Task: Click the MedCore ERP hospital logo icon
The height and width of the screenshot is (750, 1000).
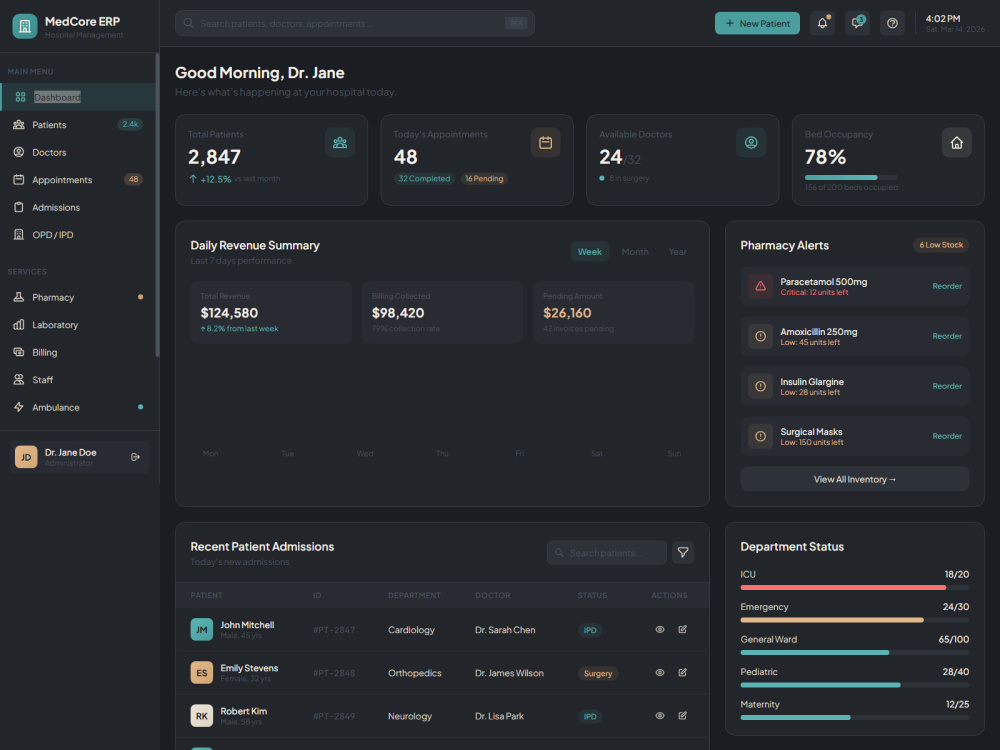Action: (25, 26)
